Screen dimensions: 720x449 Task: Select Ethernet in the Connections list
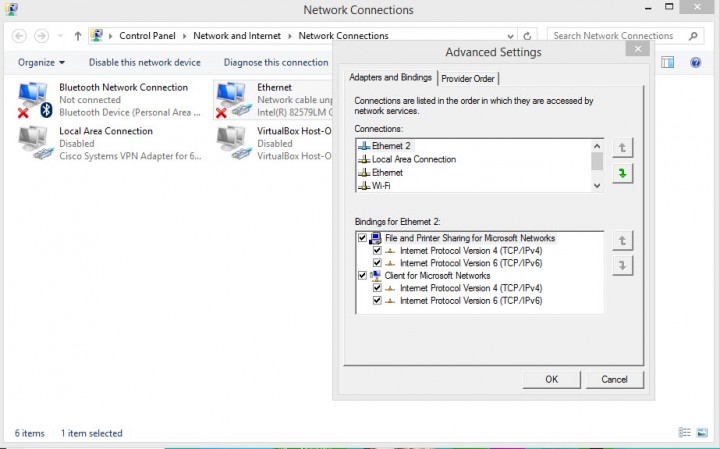(x=387, y=173)
